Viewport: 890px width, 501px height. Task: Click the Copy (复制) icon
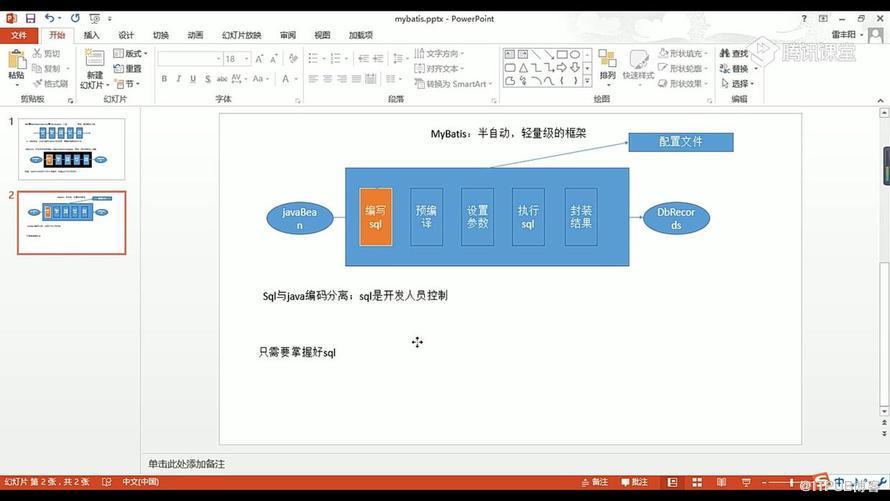click(x=37, y=69)
